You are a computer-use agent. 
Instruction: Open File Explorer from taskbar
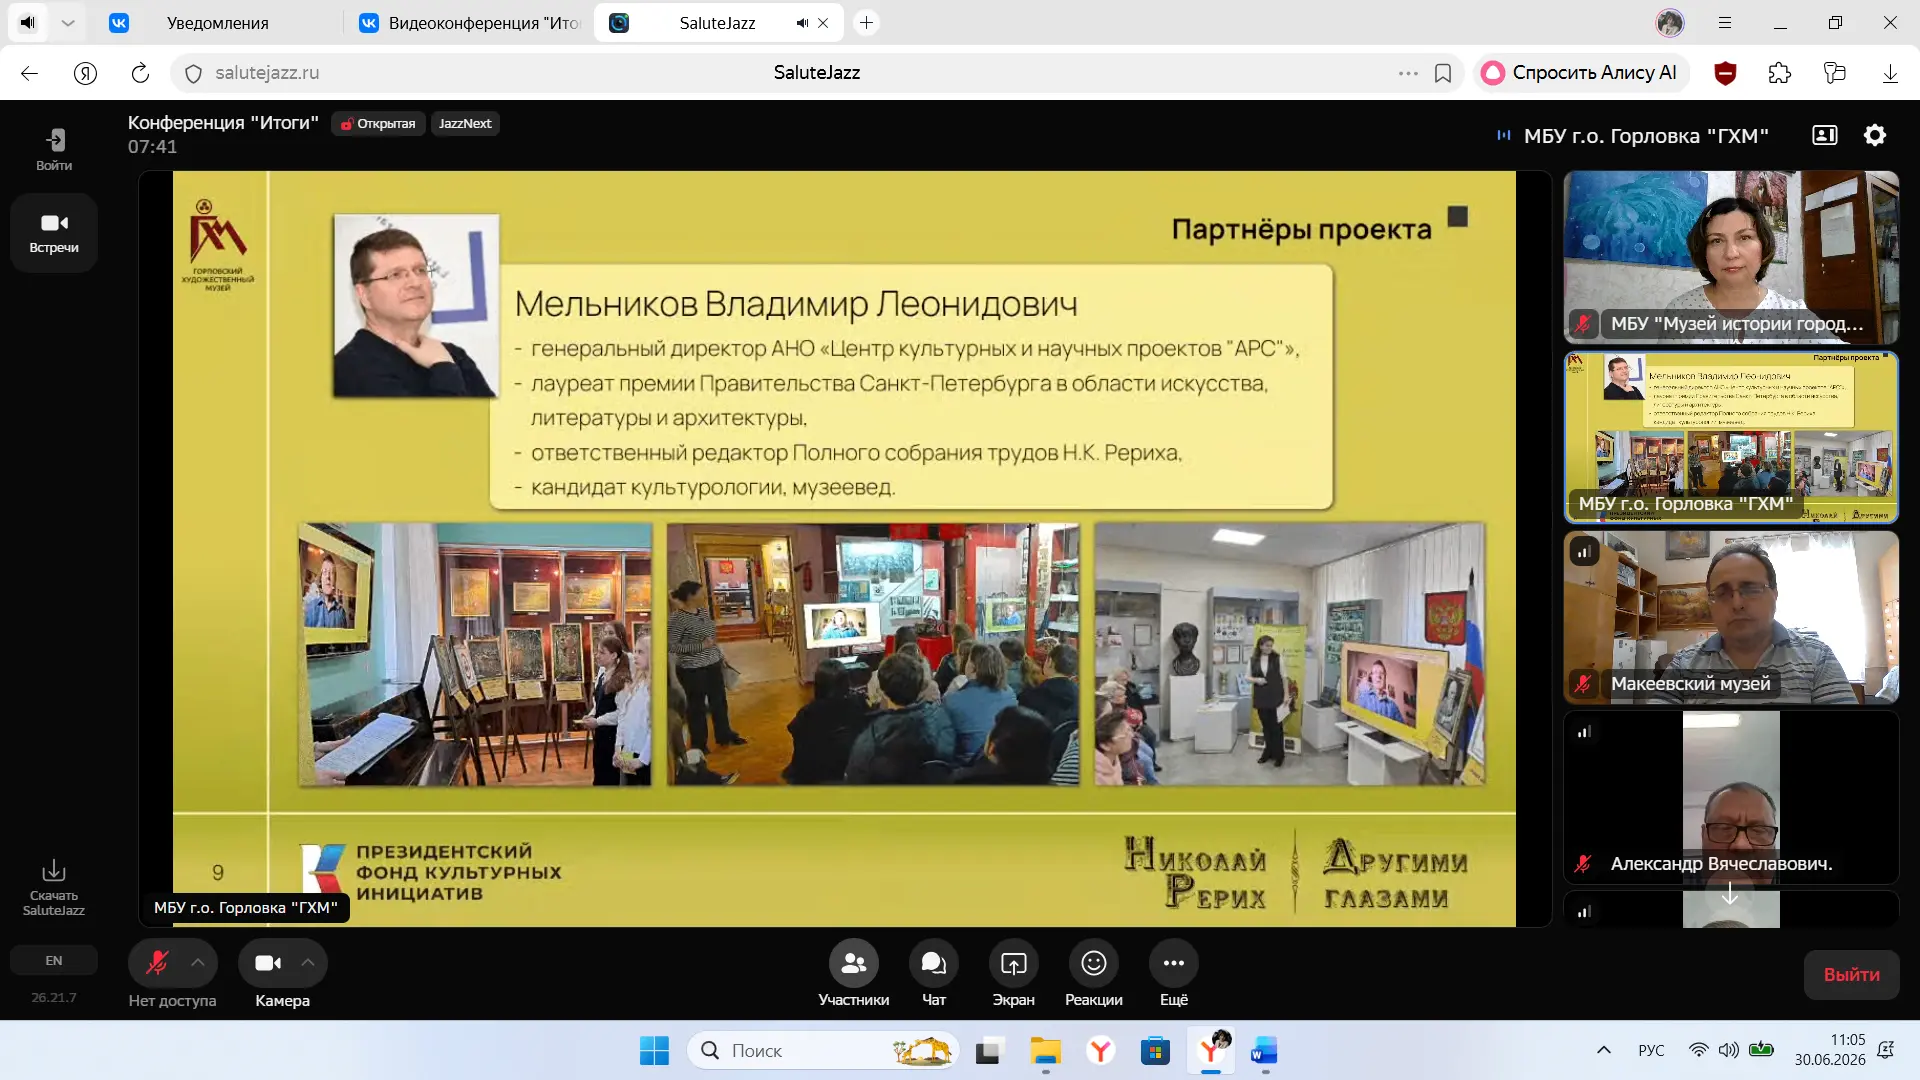point(1045,1051)
